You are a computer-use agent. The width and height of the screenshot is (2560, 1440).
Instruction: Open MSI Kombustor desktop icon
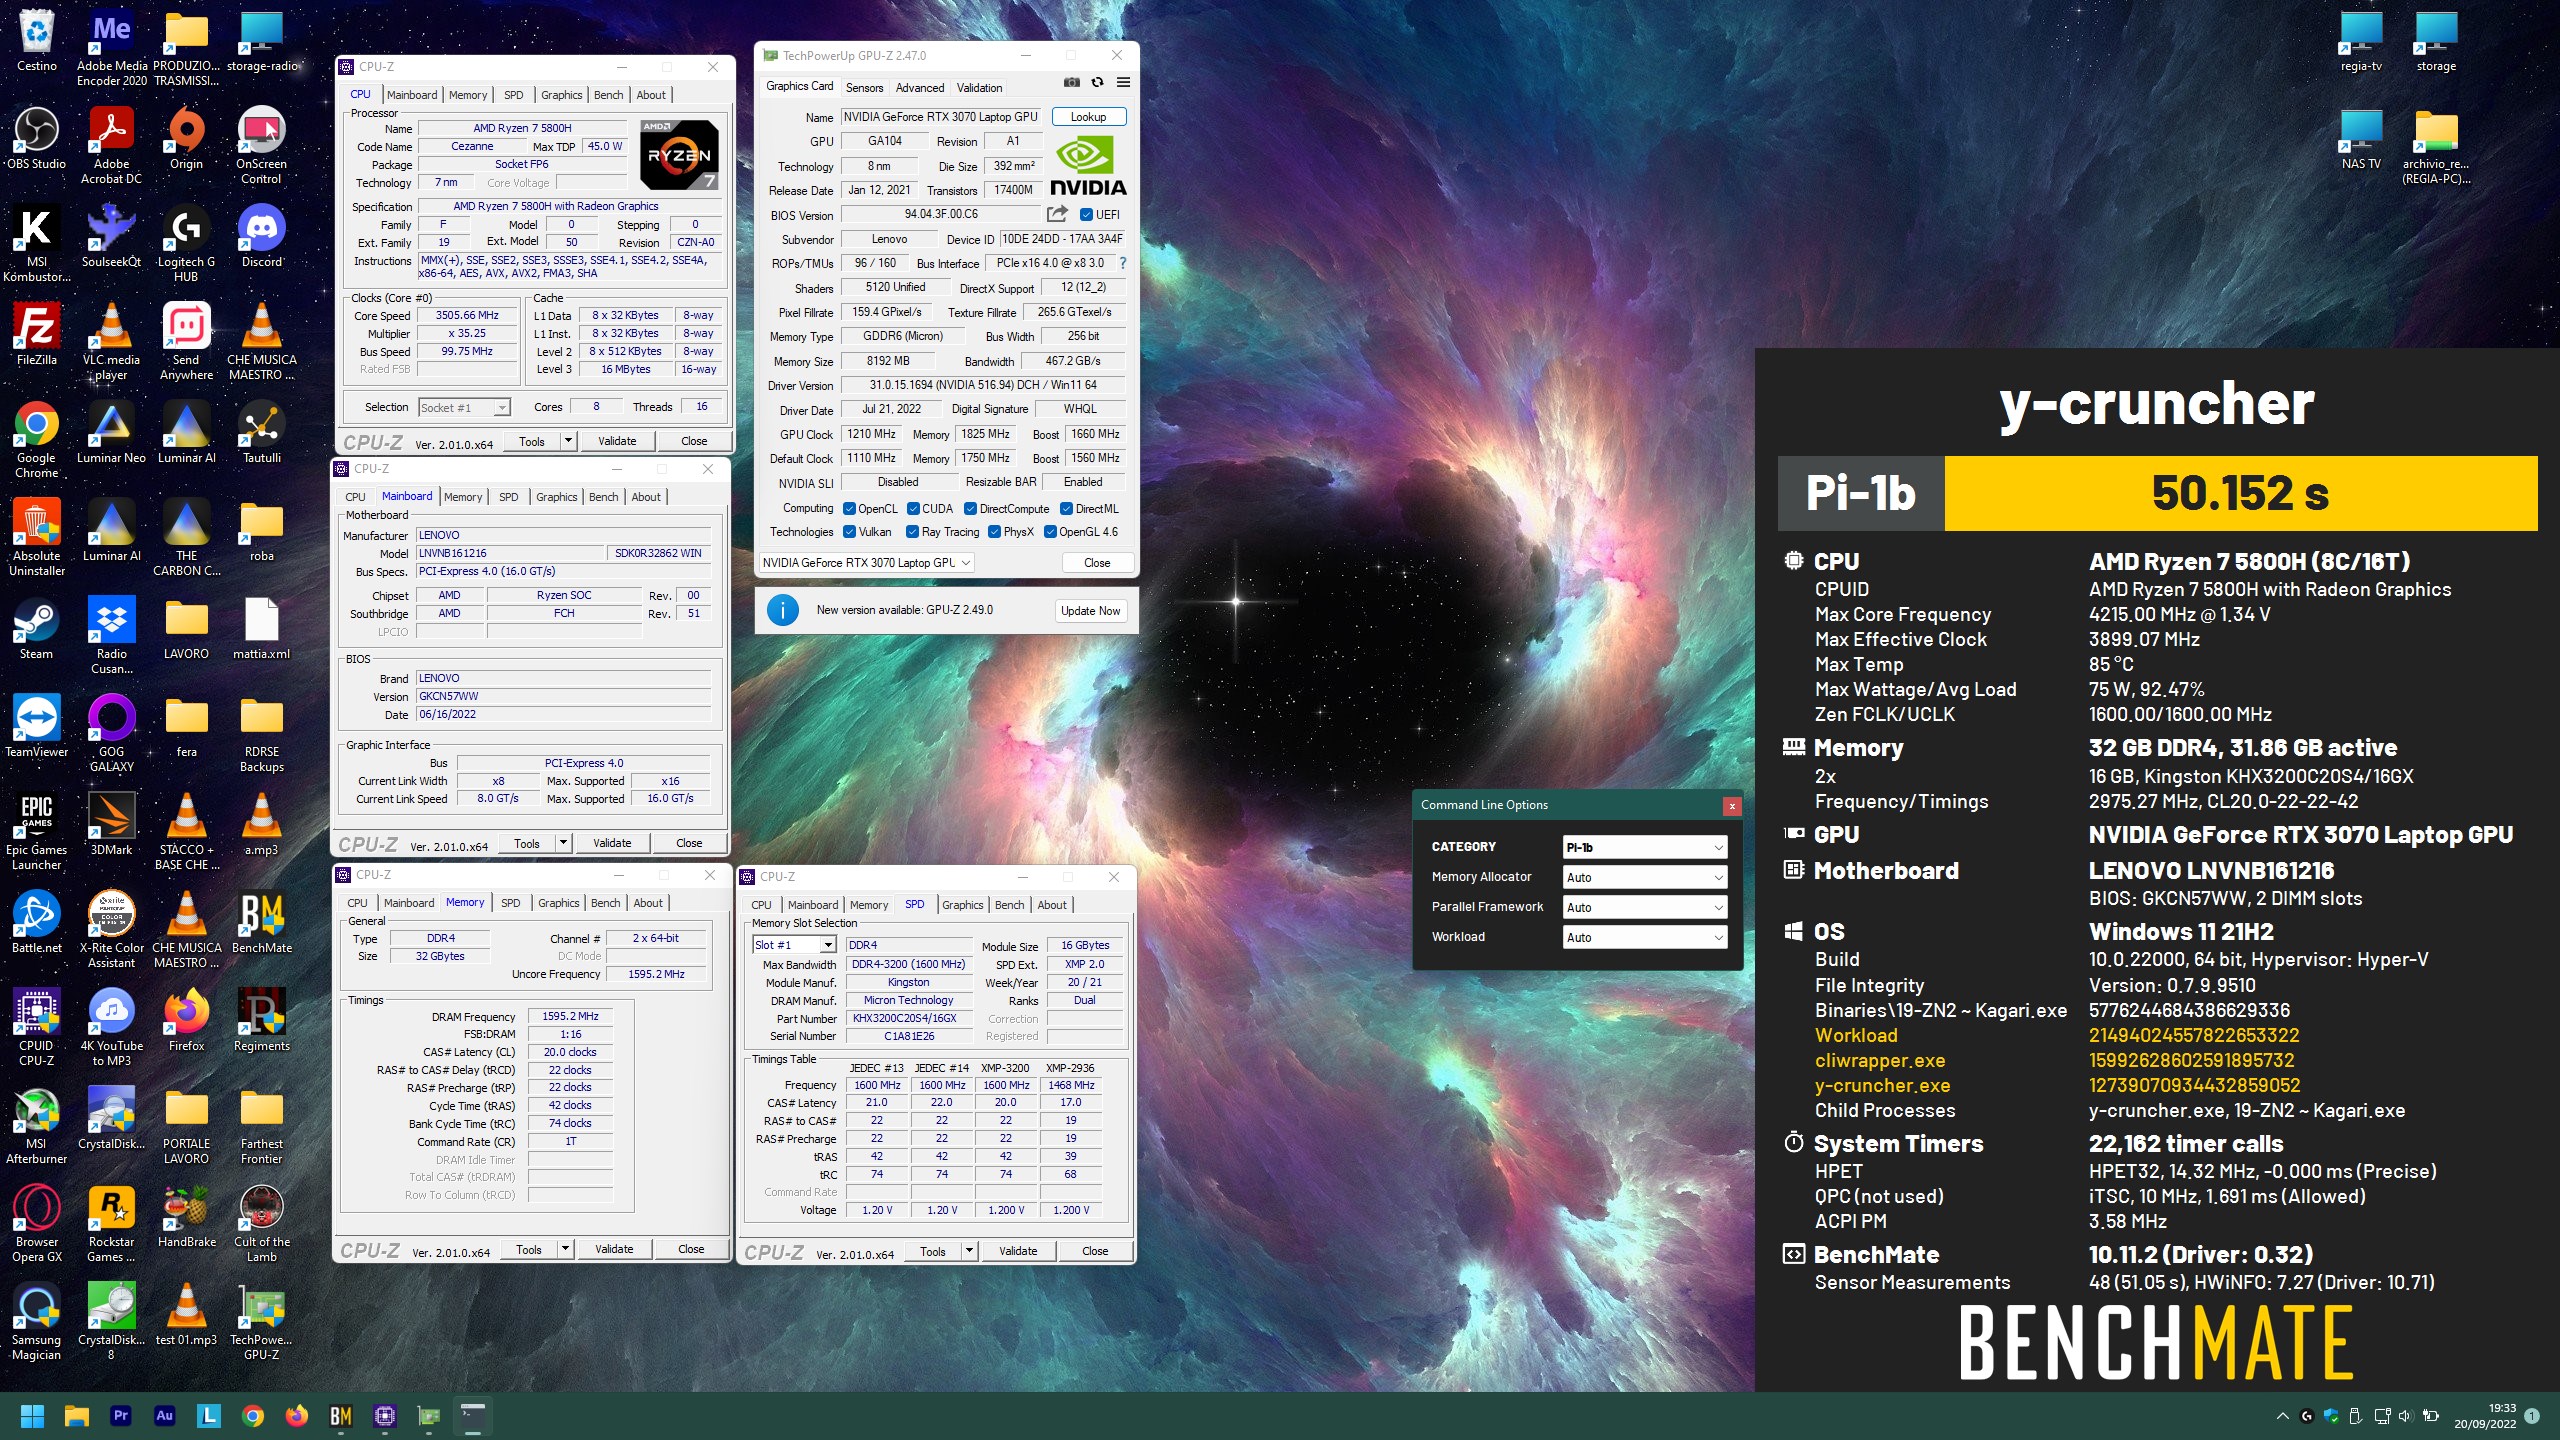37,244
